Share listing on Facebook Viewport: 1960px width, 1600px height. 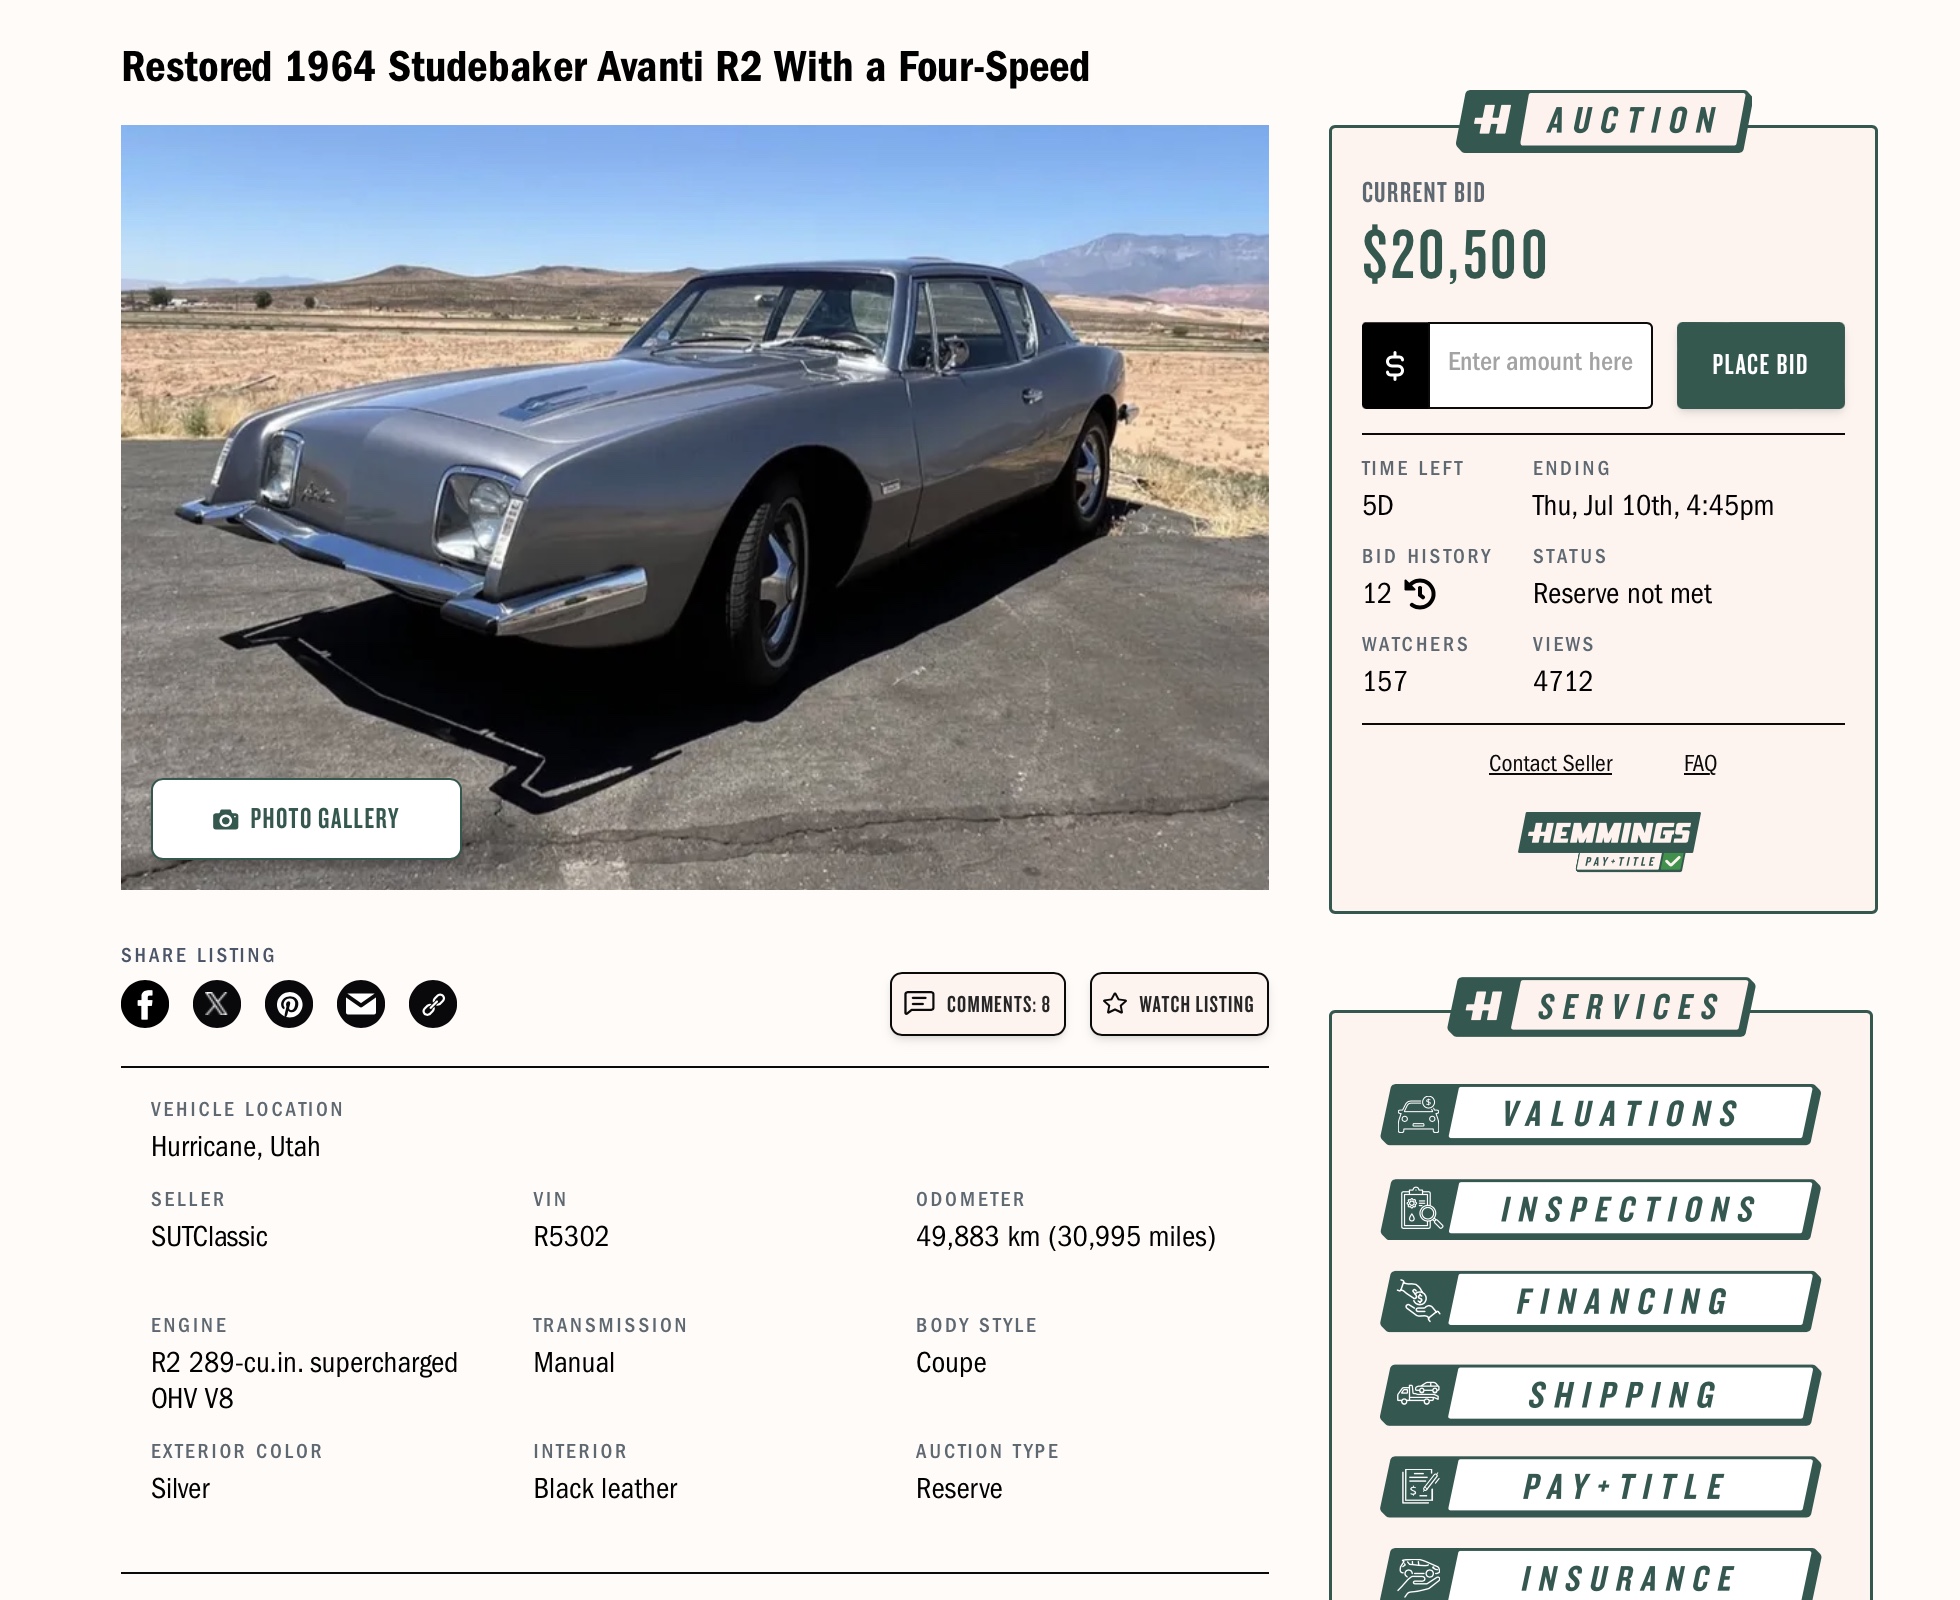point(145,1004)
